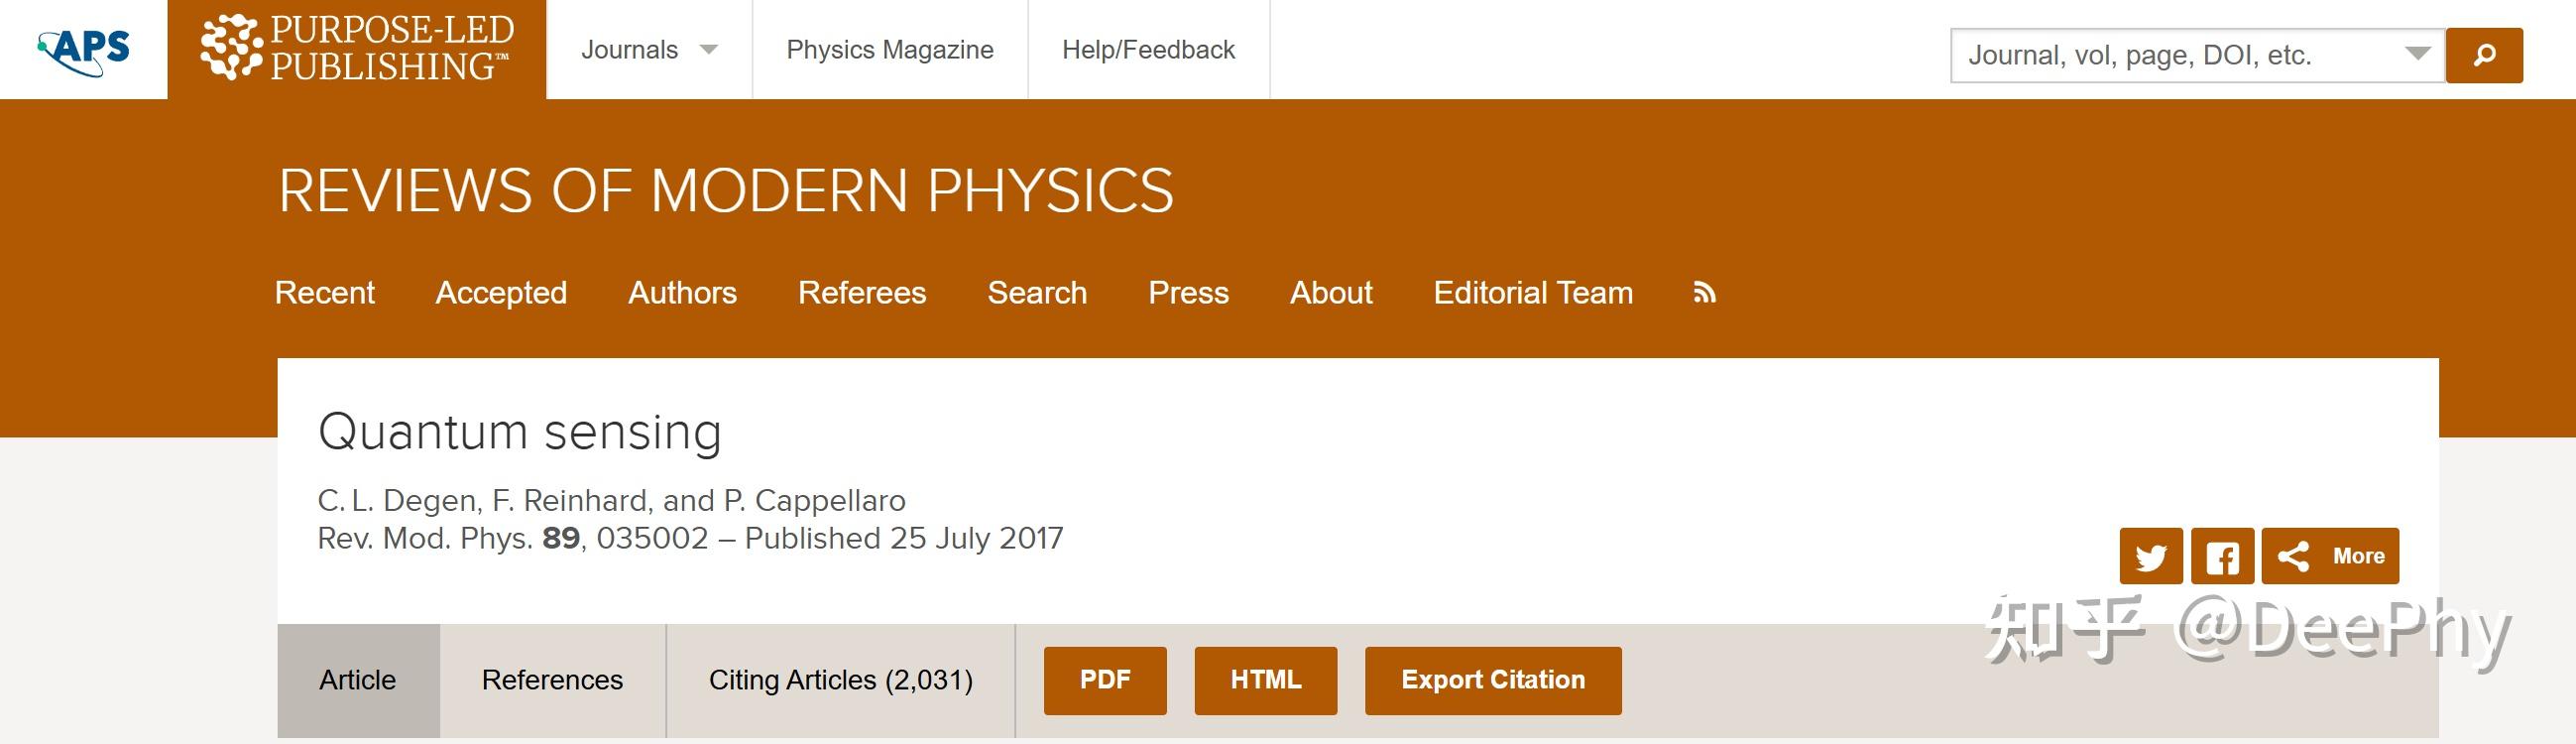Screen dimensions: 2576x744
Task: Open the Purpose-Led Publishing logo
Action: [x=357, y=48]
